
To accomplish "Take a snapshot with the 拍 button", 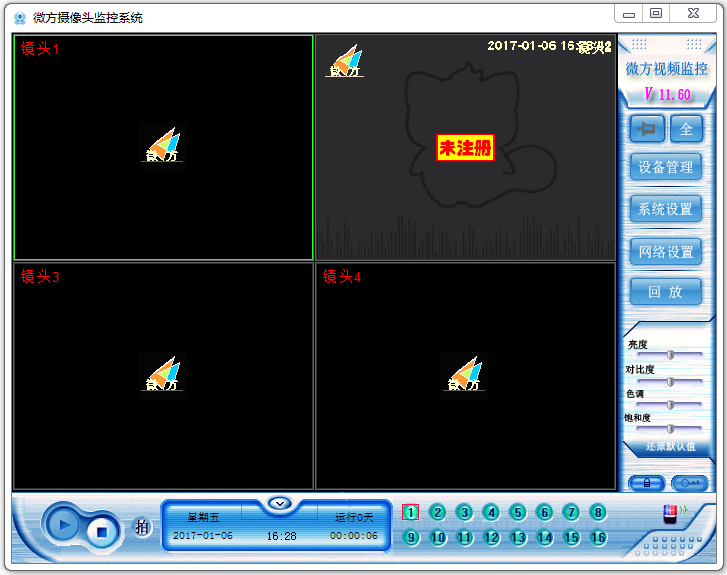I will (x=142, y=527).
